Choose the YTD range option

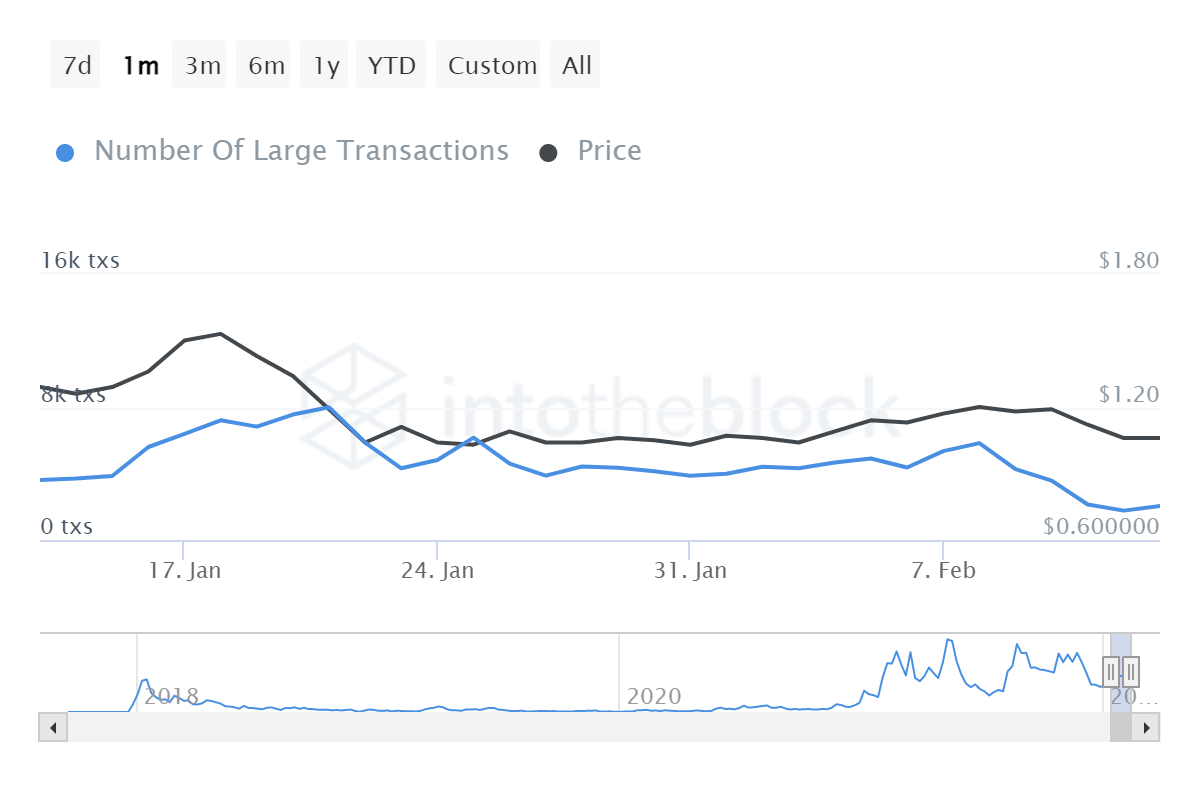click(390, 64)
